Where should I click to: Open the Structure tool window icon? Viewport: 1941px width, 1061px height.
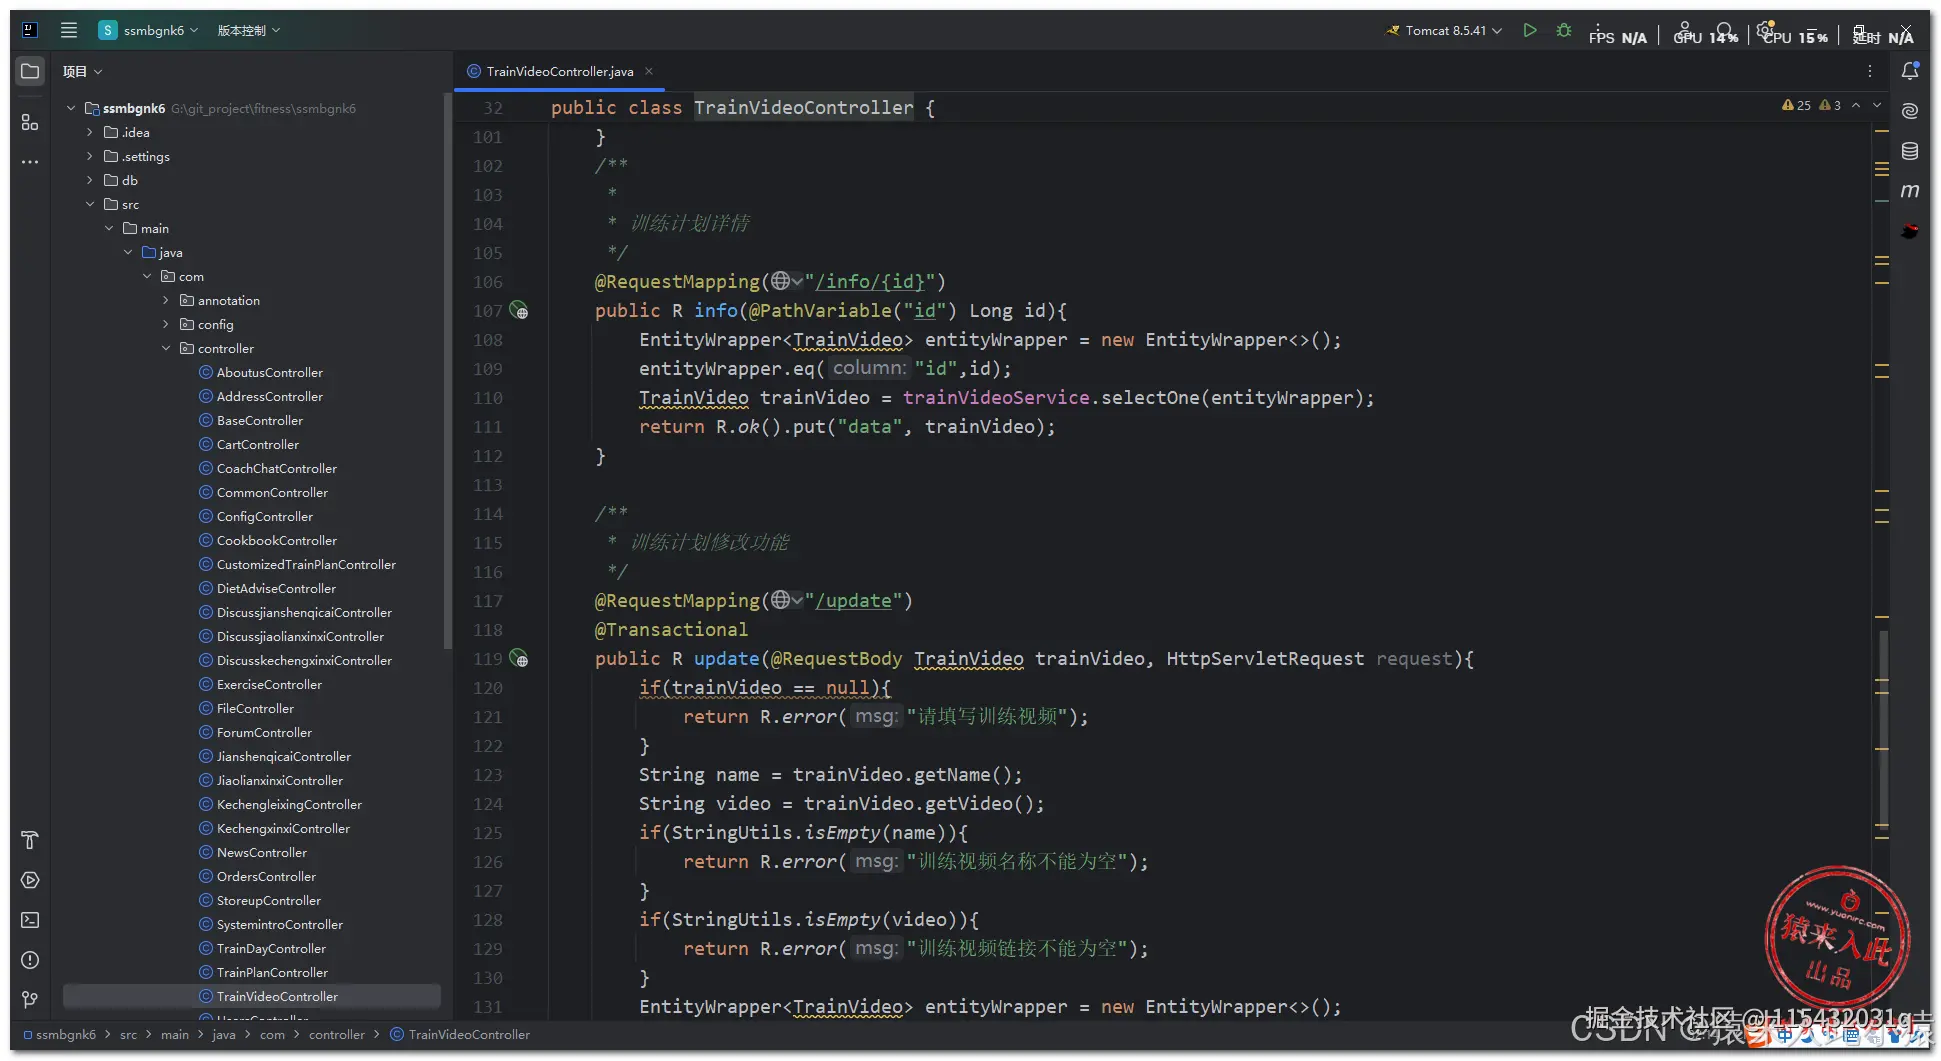[x=30, y=122]
